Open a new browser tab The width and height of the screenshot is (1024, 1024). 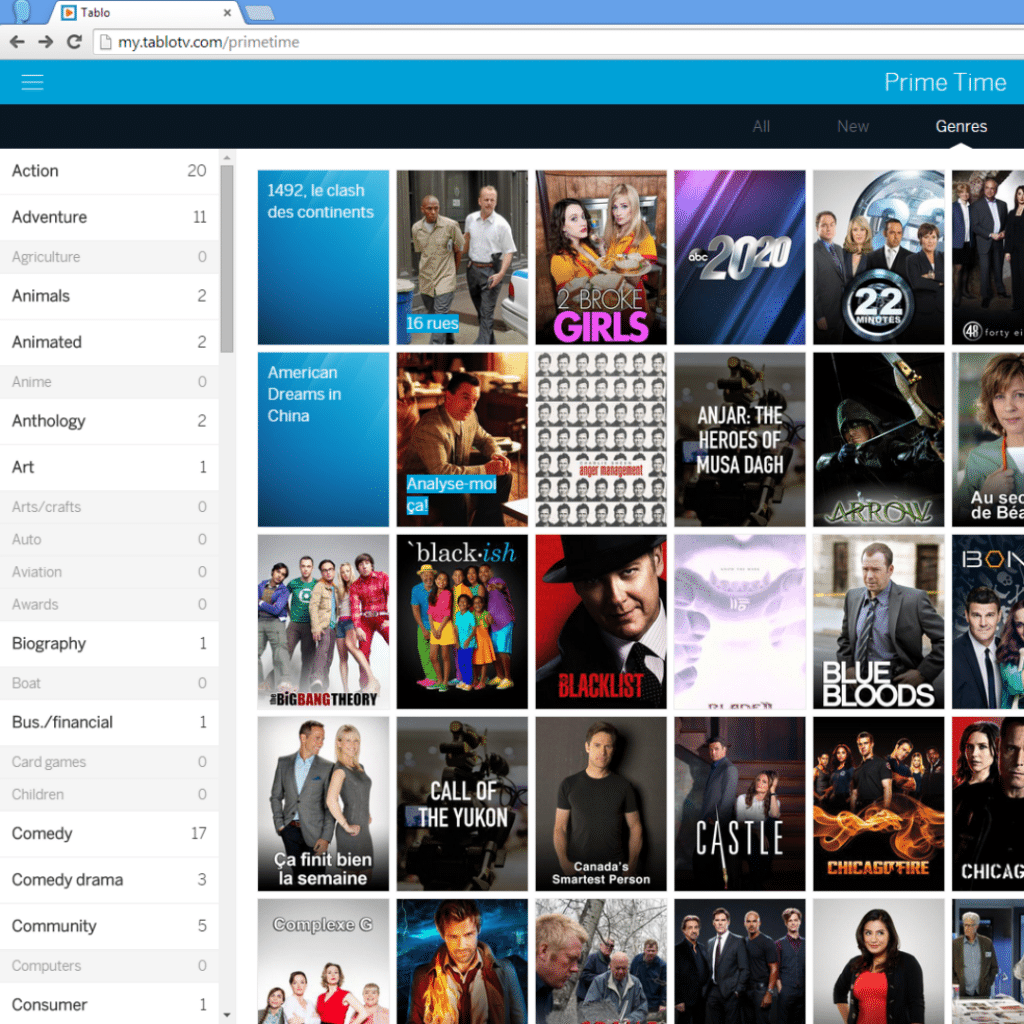pyautogui.click(x=259, y=12)
